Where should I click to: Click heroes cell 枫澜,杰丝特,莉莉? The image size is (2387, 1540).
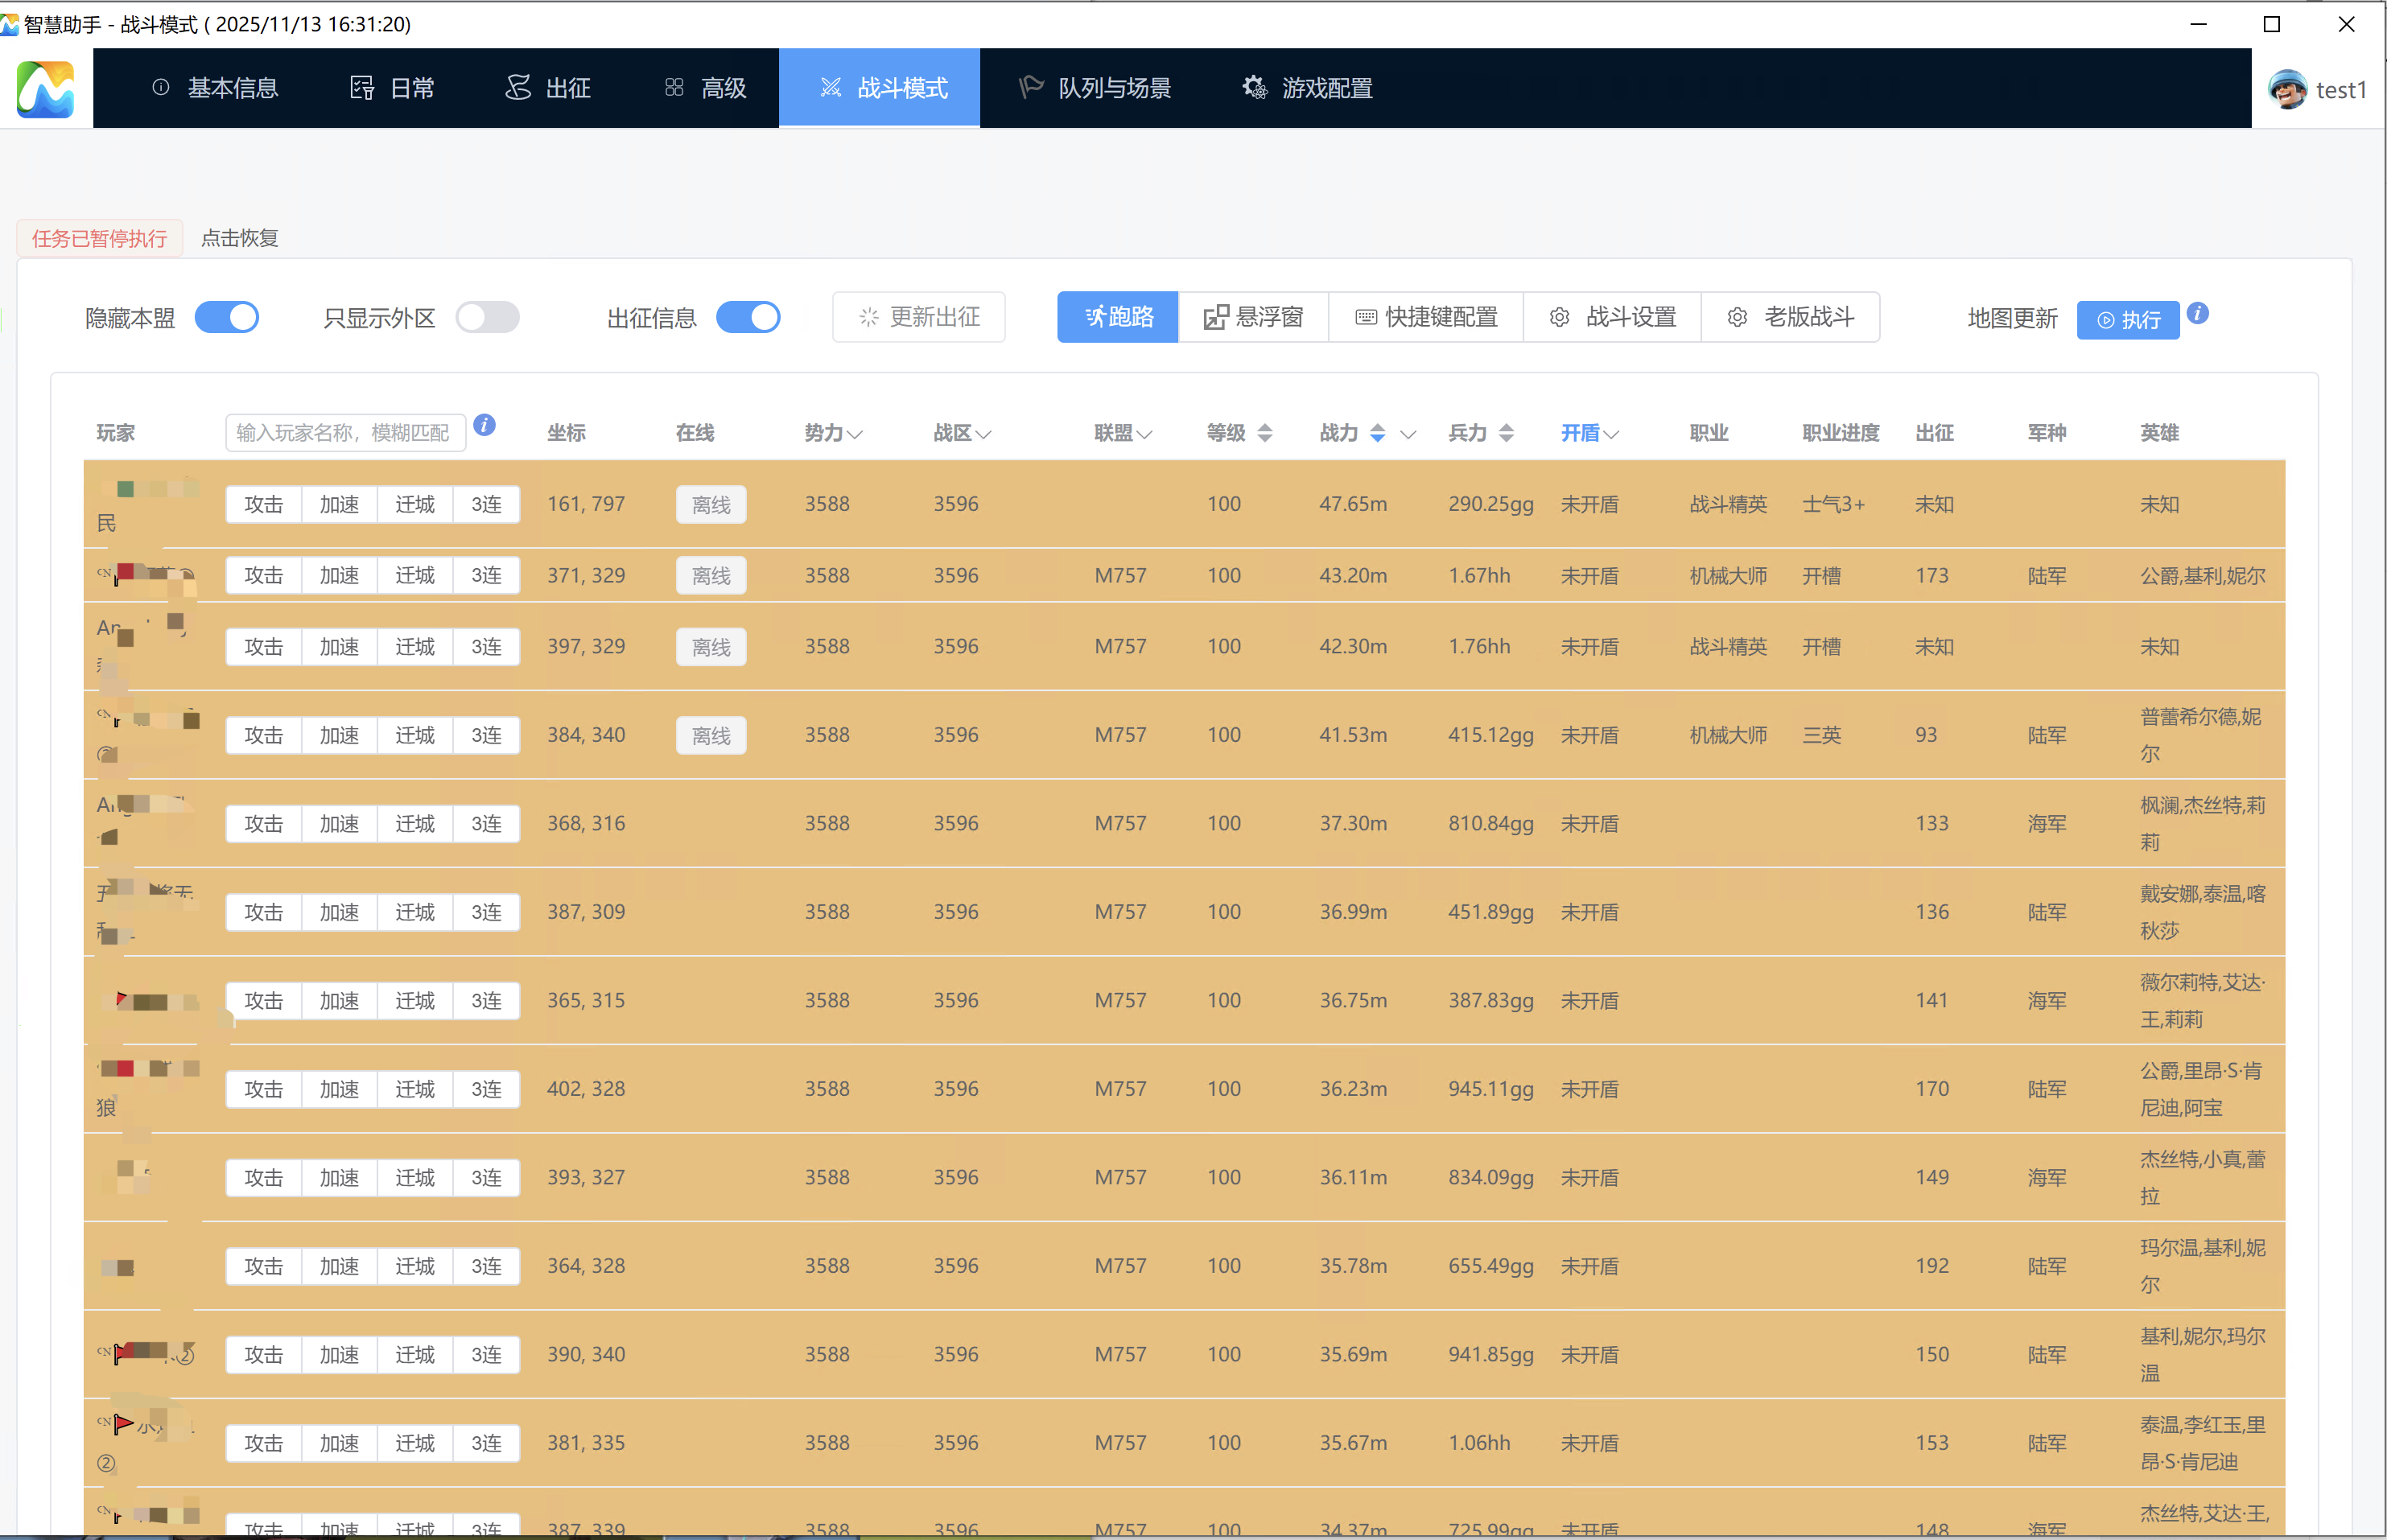pyautogui.click(x=2203, y=824)
